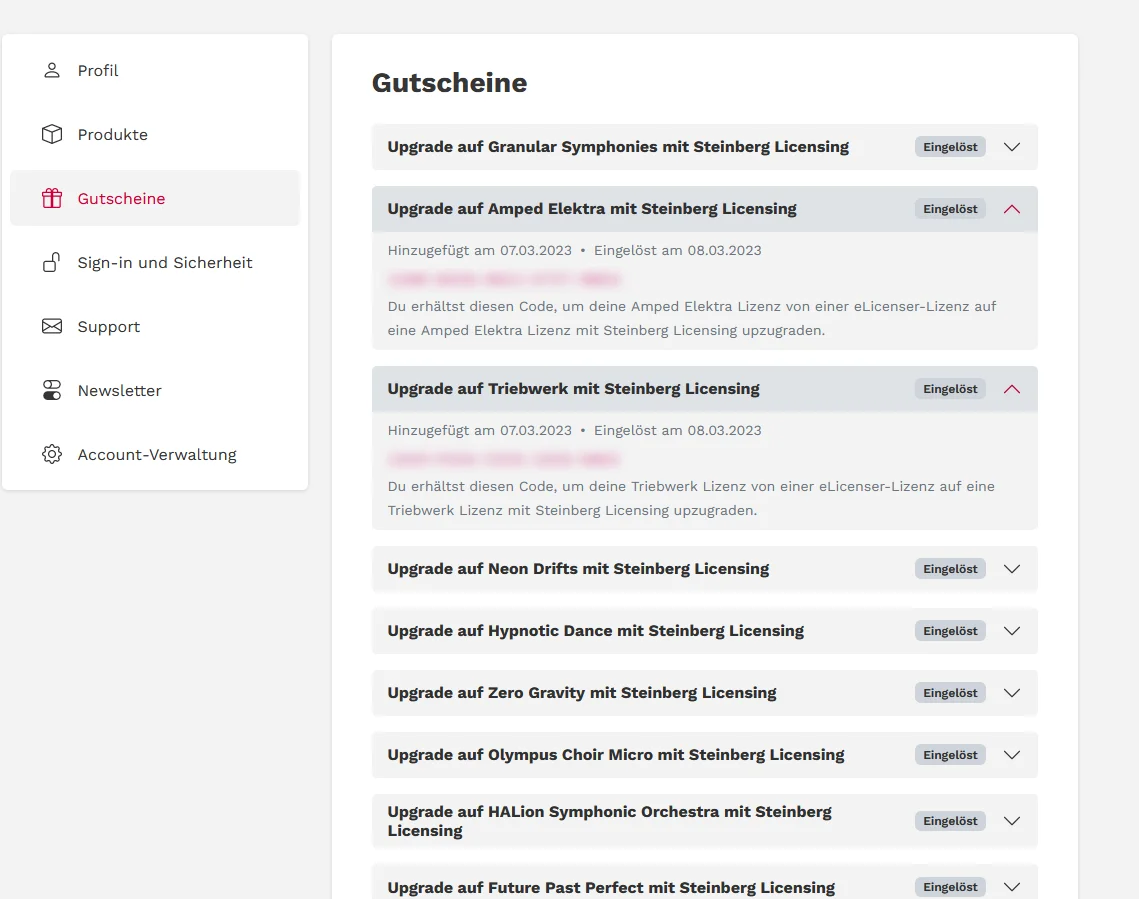Expand the Granular Symphonies voucher chevron
Screen dimensions: 1139x899
(1012, 147)
